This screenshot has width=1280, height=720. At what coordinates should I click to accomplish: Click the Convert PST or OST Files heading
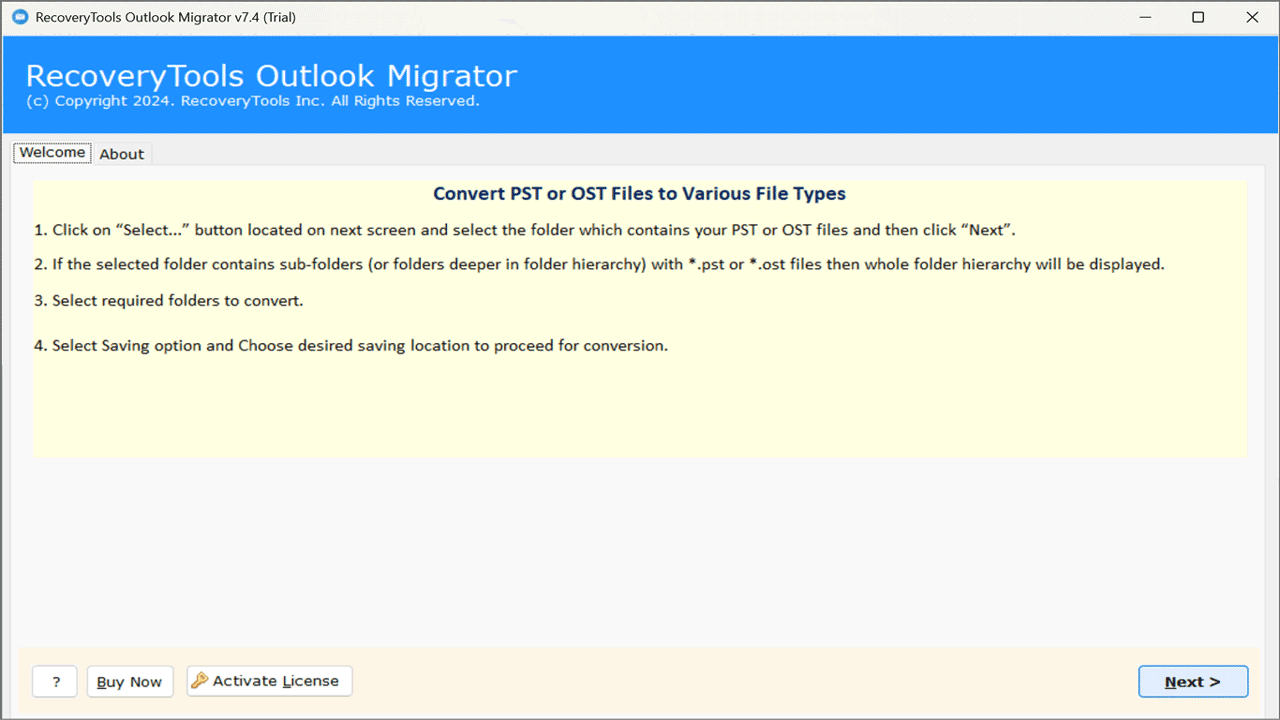(x=639, y=194)
